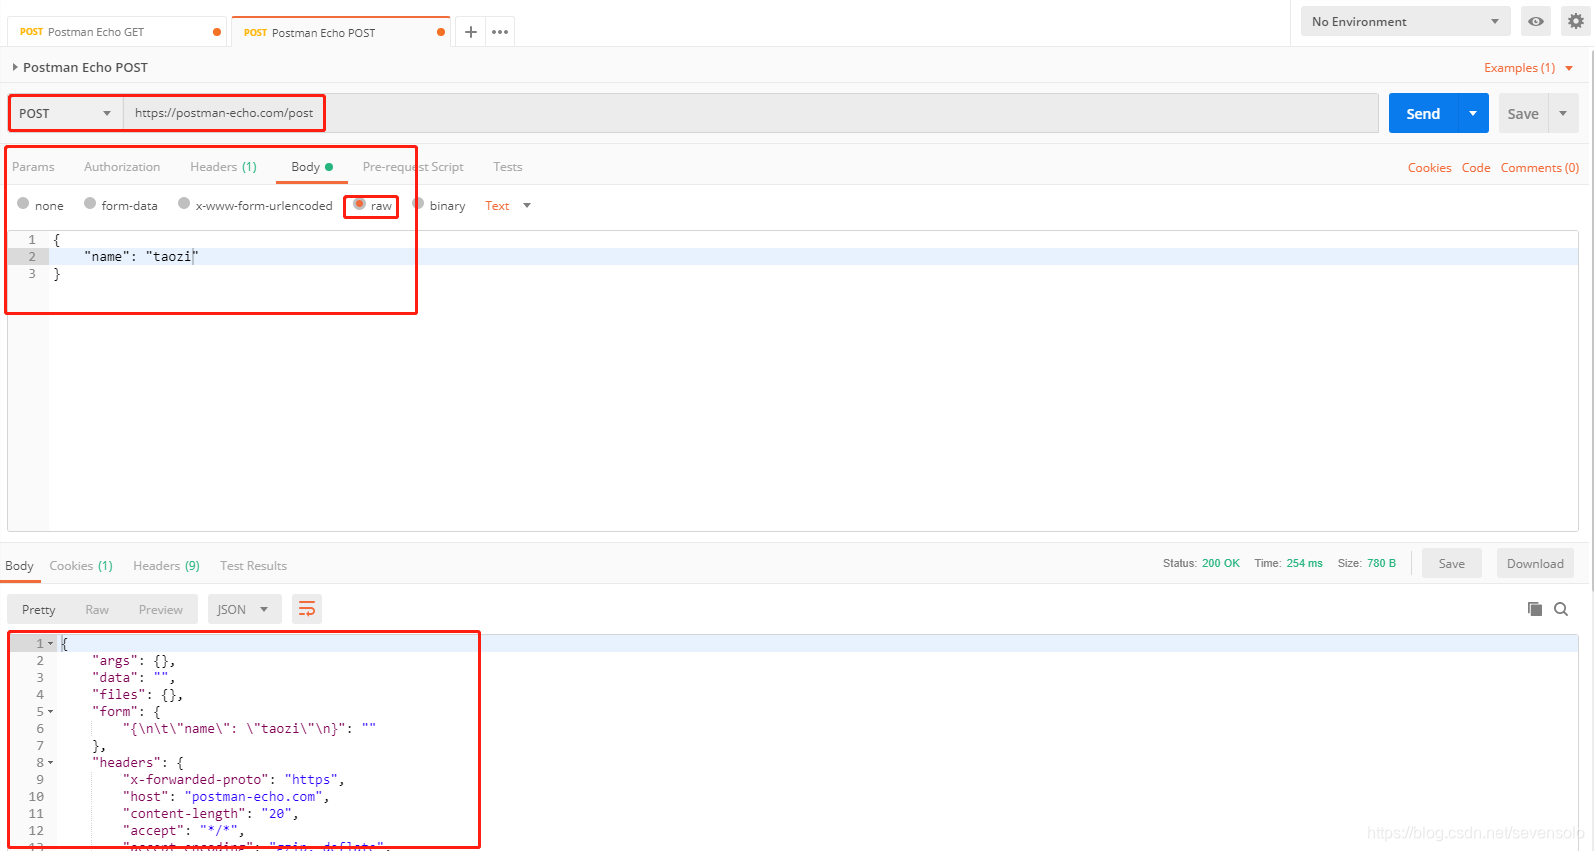Open the request Body tab
This screenshot has height=851, width=1594.
click(x=311, y=167)
